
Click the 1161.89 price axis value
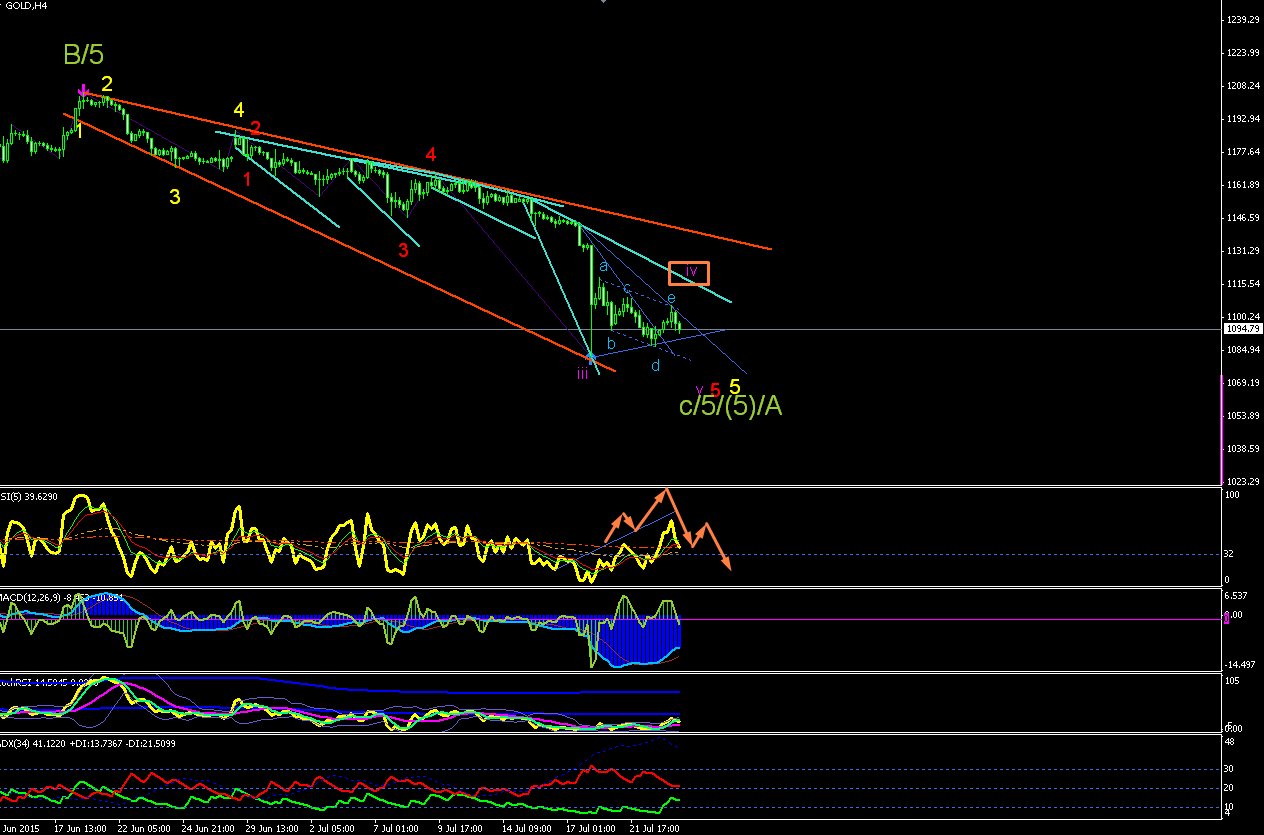[x=1245, y=185]
